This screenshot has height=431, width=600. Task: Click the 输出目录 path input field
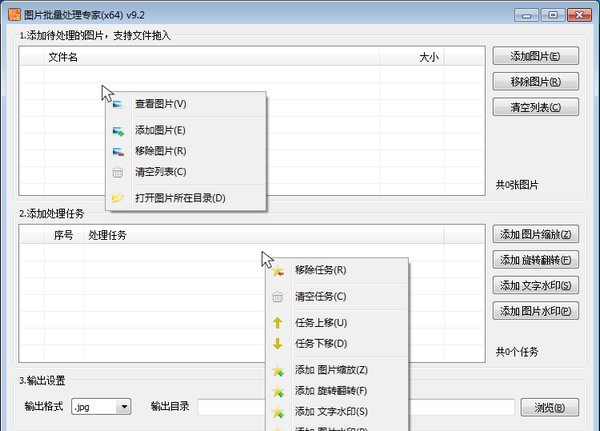[x=356, y=407]
